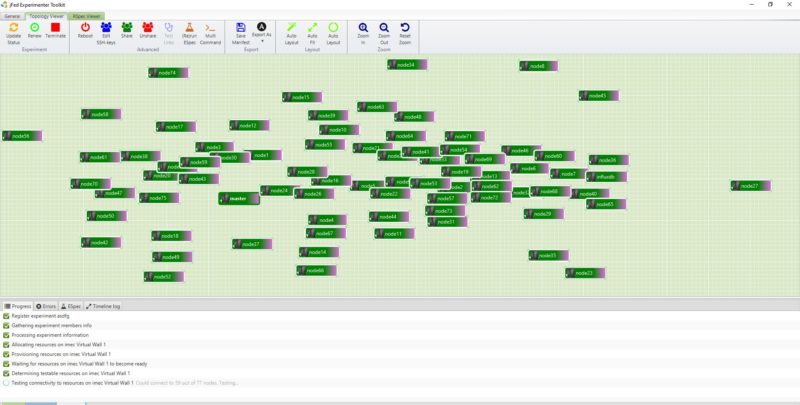Click the green Share icon
This screenshot has width=800, height=405.
coord(127,28)
